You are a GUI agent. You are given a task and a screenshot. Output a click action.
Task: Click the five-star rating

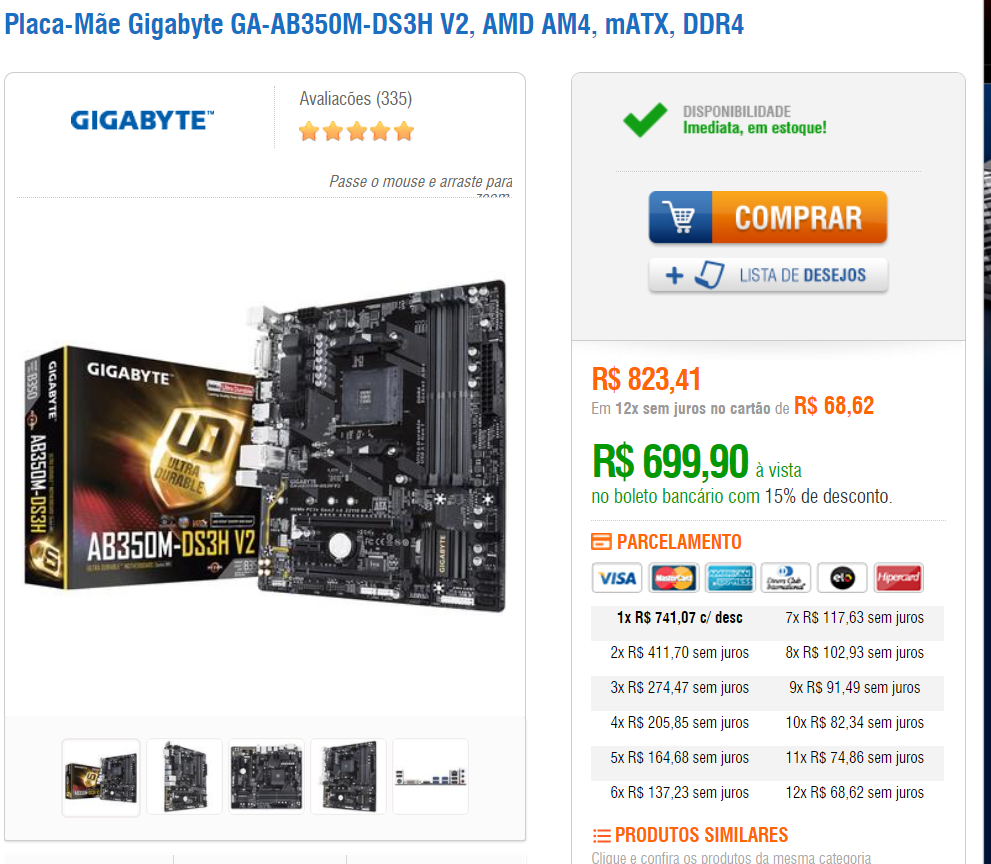[x=356, y=131]
